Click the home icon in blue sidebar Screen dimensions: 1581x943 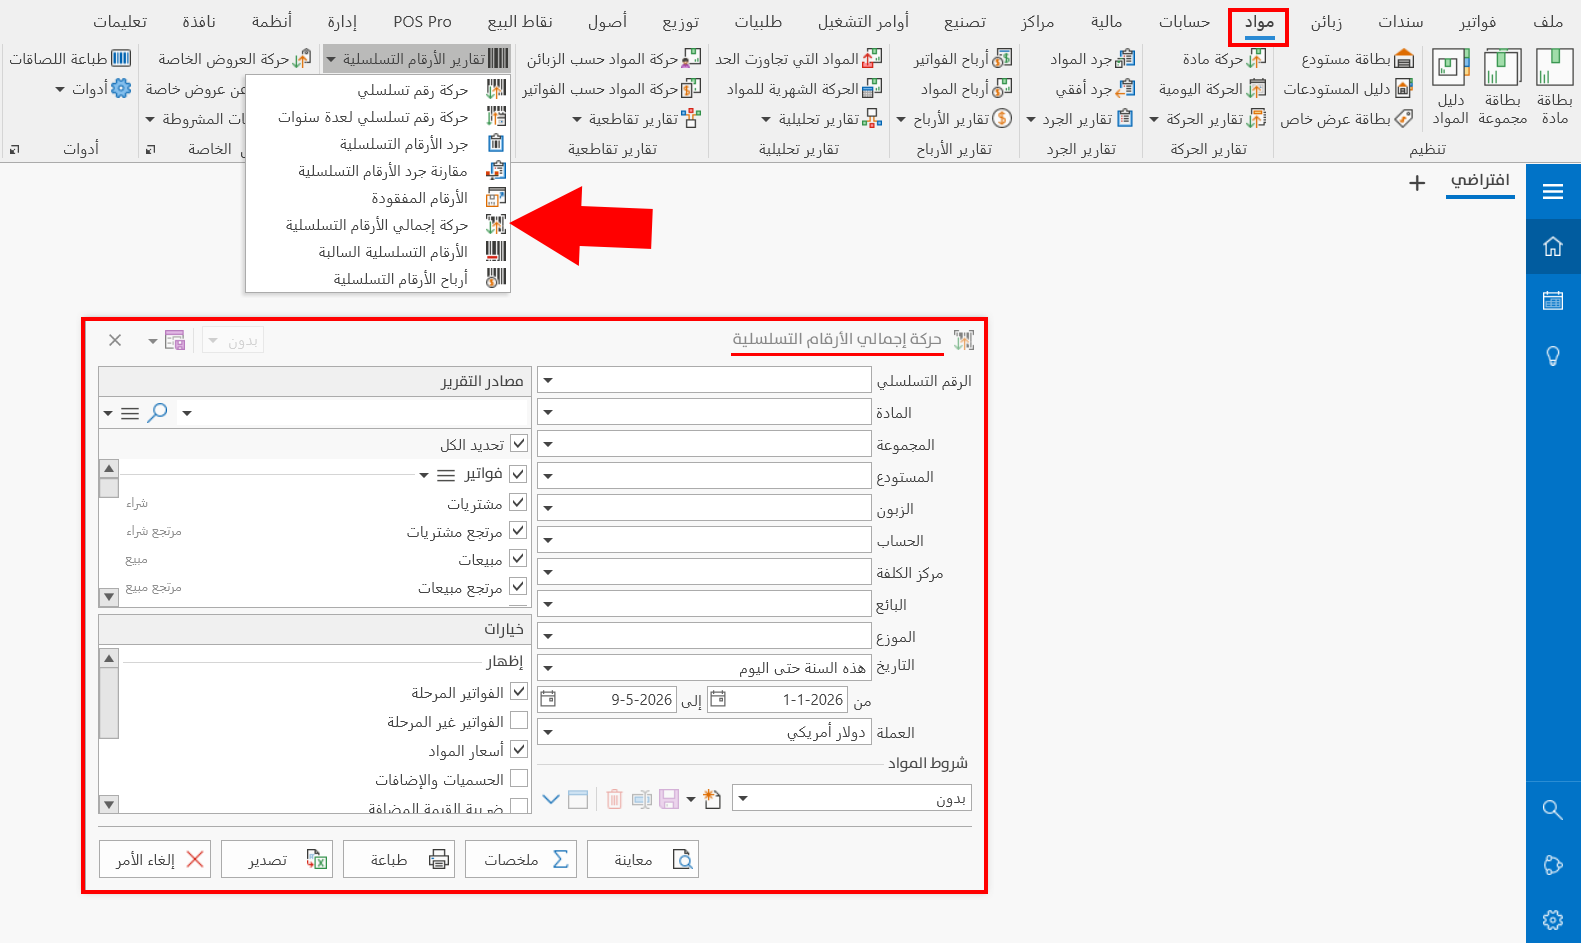coord(1553,246)
